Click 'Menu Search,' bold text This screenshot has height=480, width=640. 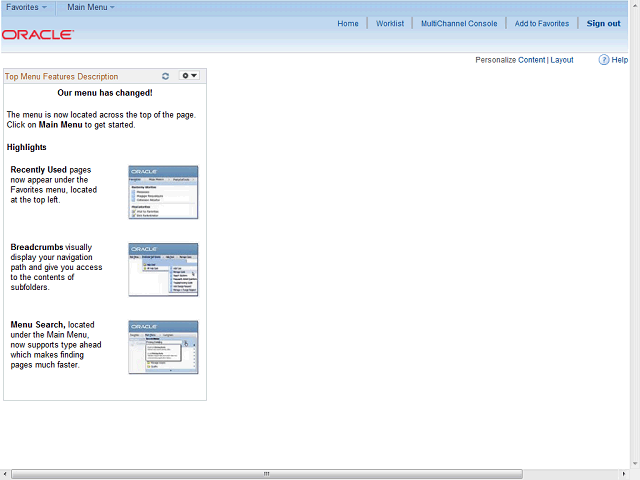click(38, 325)
